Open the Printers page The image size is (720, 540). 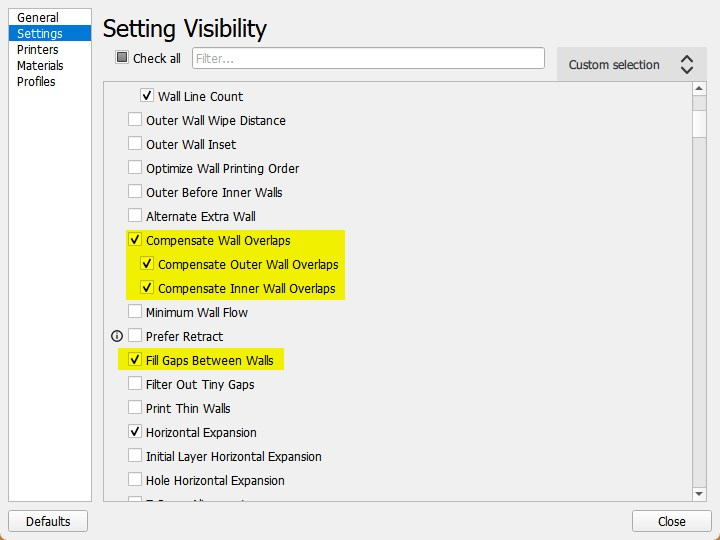[x=38, y=50]
